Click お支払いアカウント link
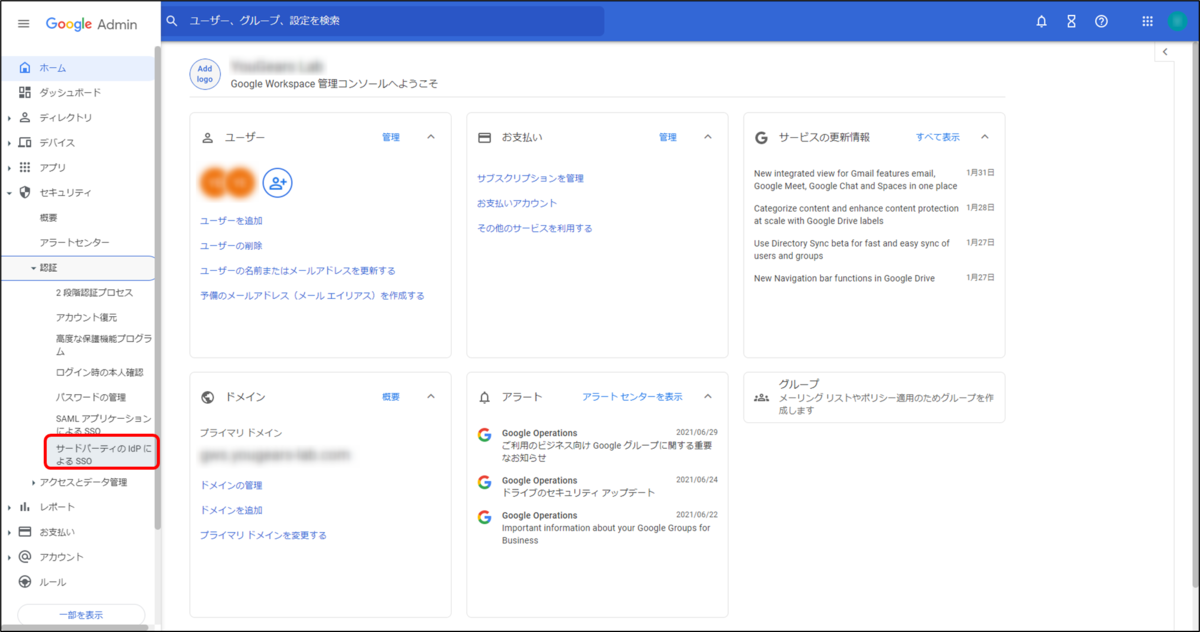 pos(517,203)
